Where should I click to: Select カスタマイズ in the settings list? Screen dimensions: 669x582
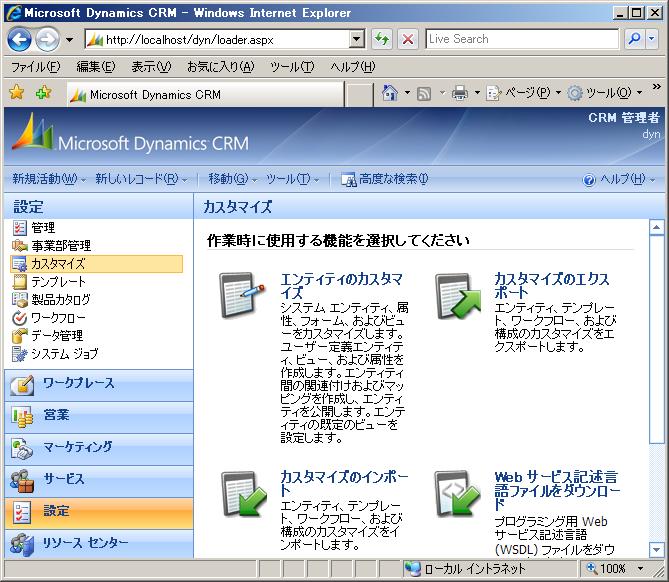(x=96, y=264)
